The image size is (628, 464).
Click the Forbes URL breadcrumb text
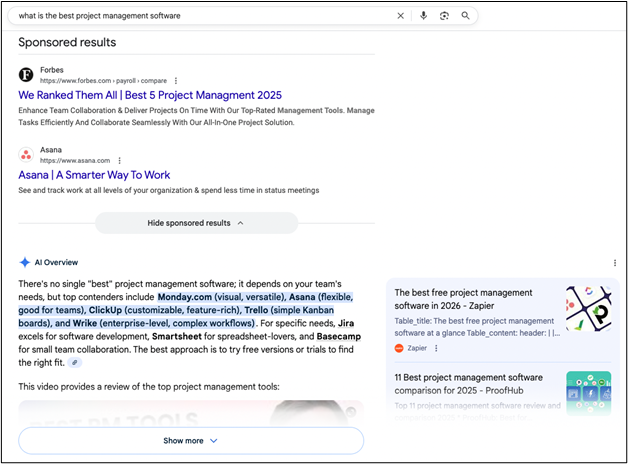pos(103,81)
